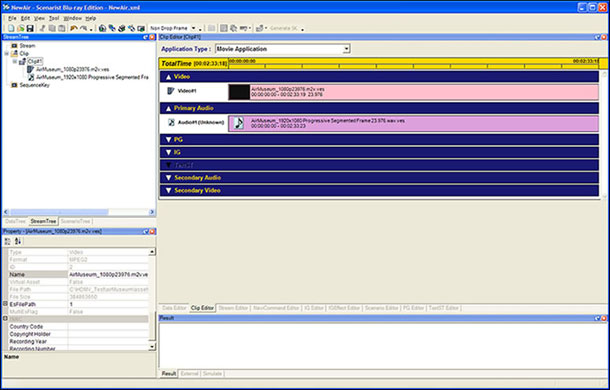Open the View menu
The image size is (610, 390).
39,18
